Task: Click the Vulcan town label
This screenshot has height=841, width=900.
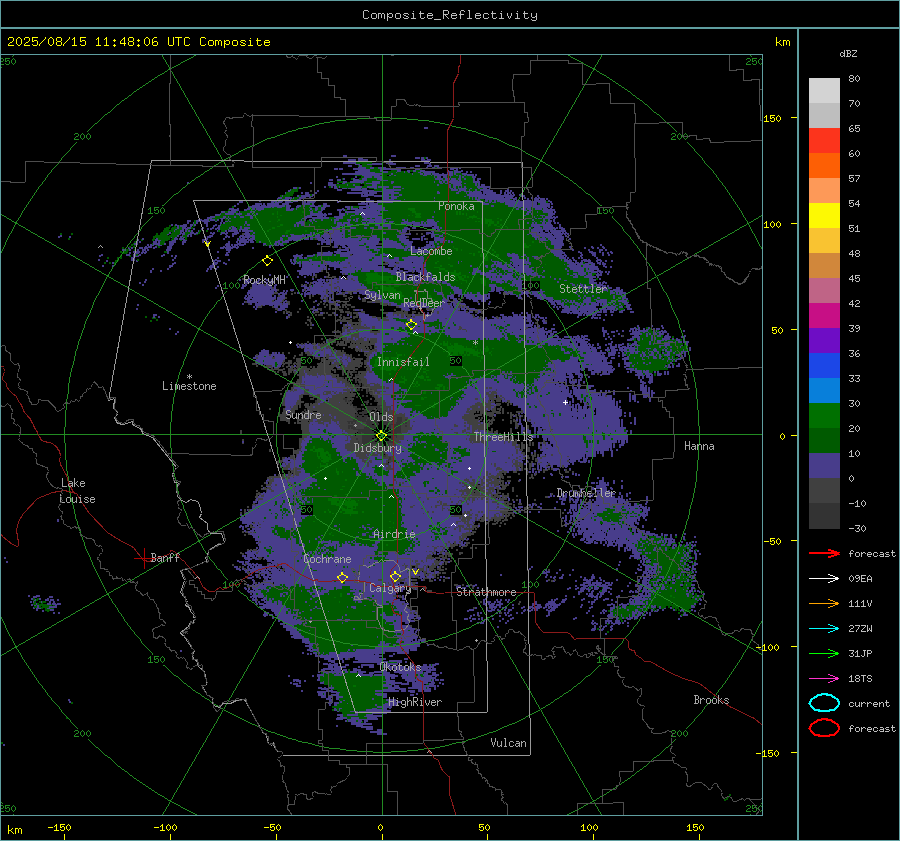Action: (x=508, y=743)
